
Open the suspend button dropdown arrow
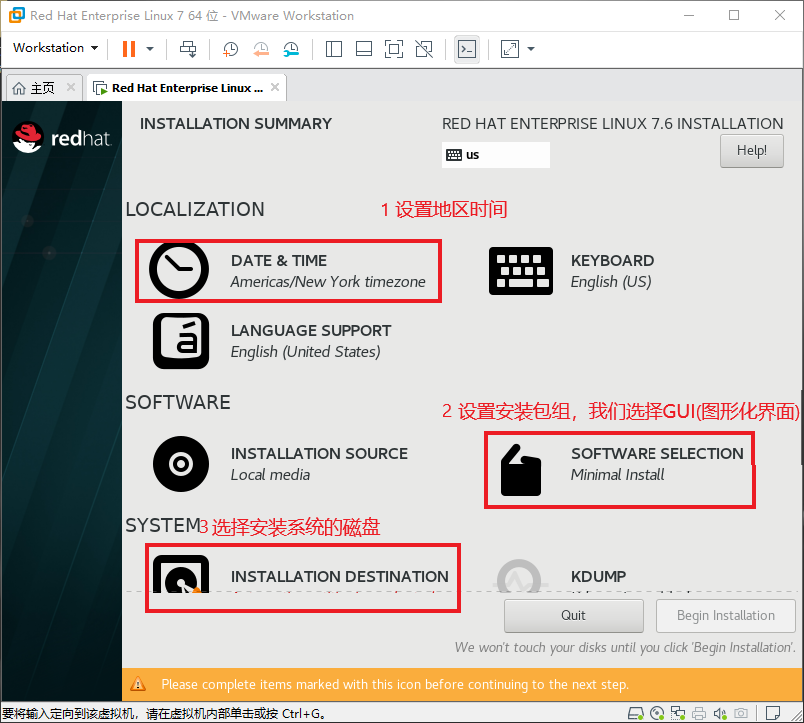tap(149, 49)
